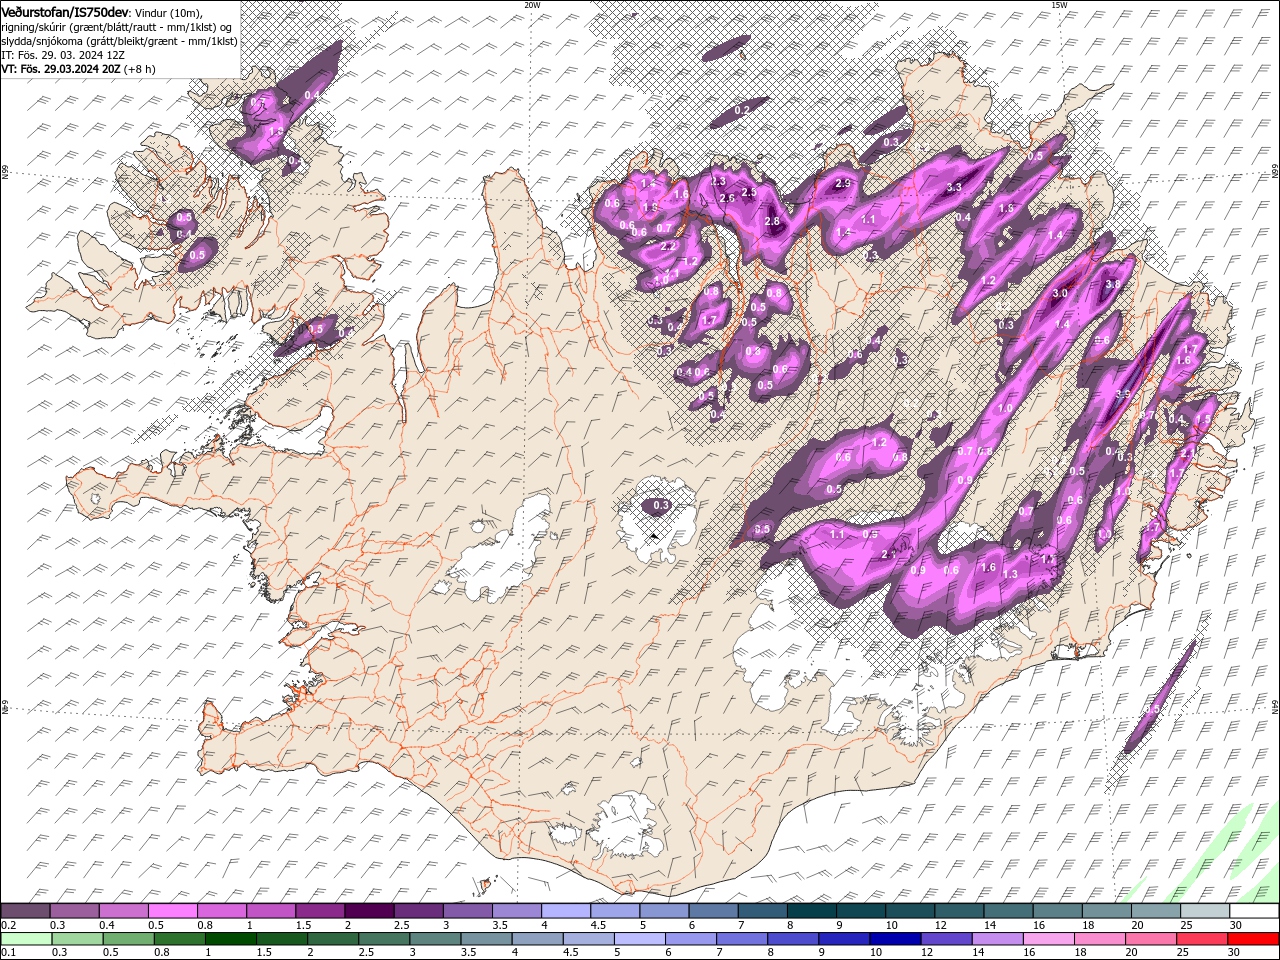Pick the palest green 0.1 swatch in rain legend
The height and width of the screenshot is (960, 1280).
point(26,939)
